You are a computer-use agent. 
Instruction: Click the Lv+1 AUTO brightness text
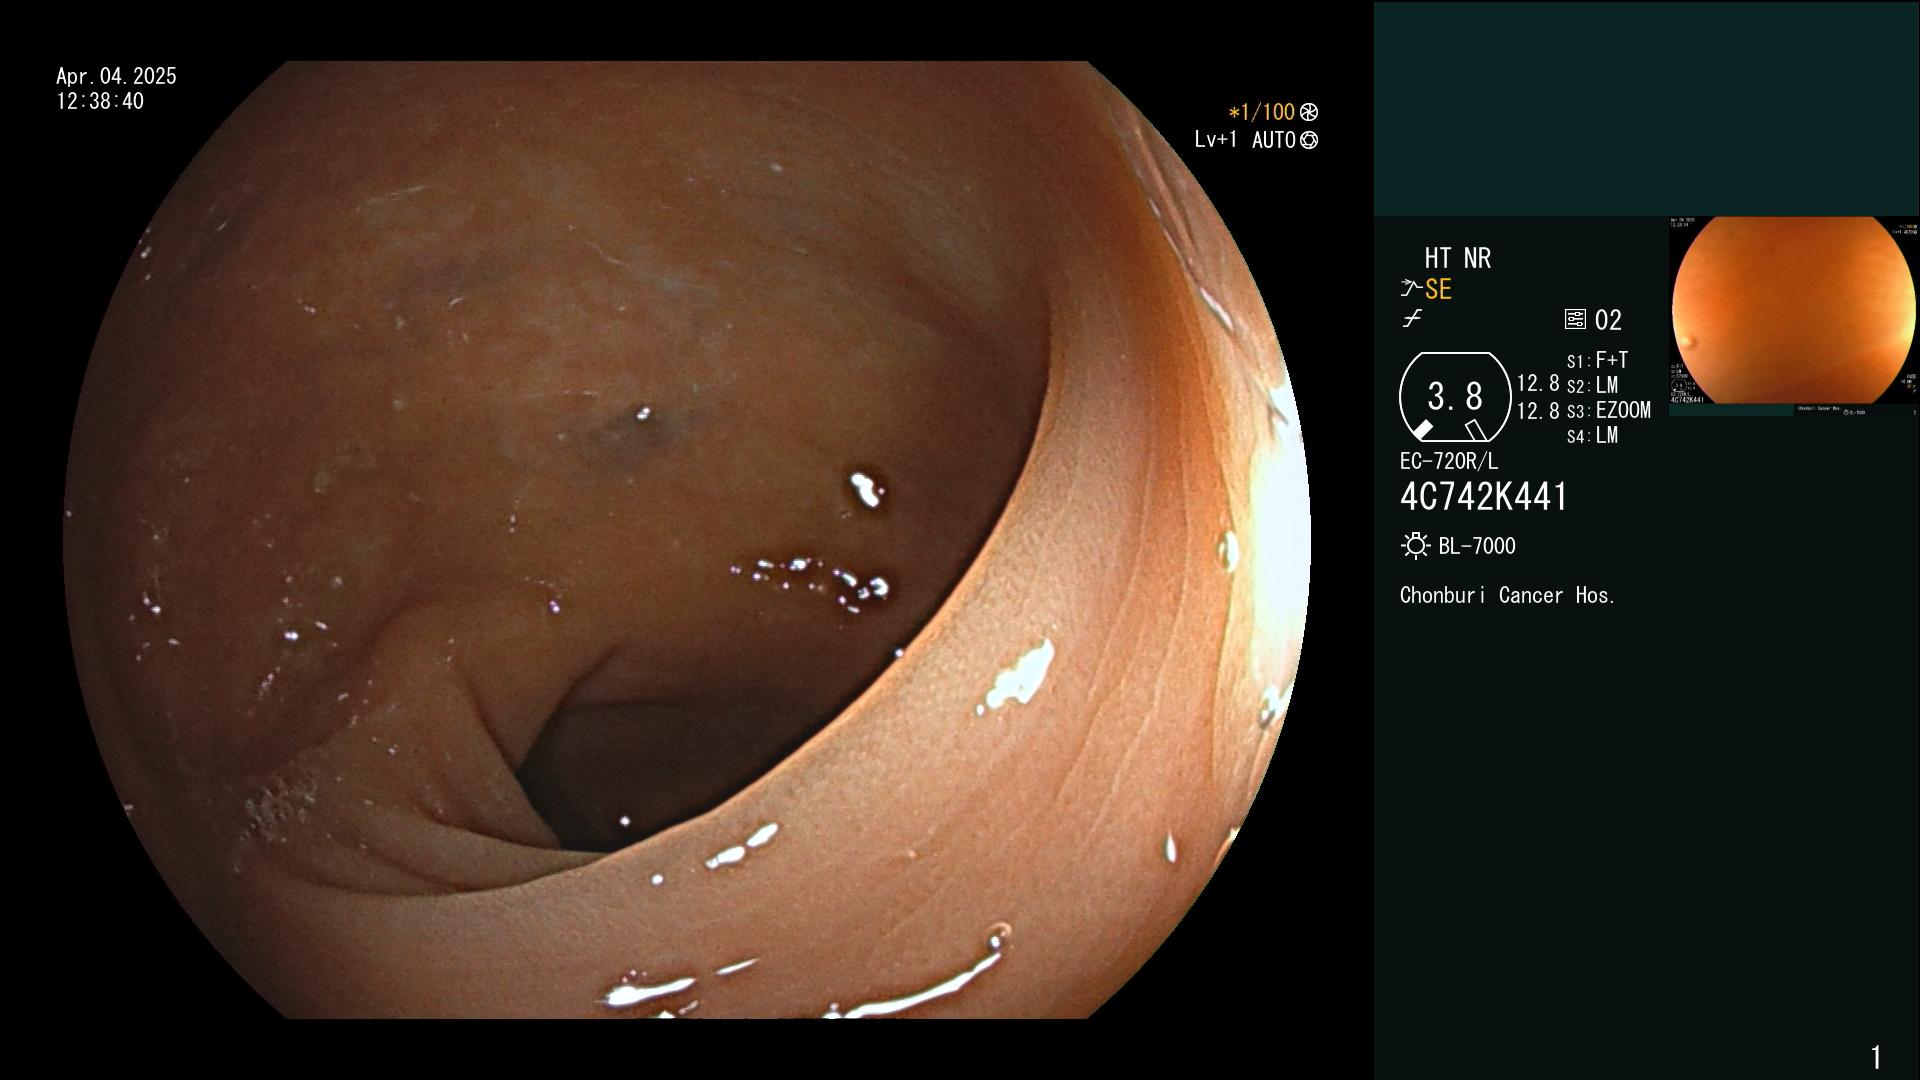coord(1245,141)
